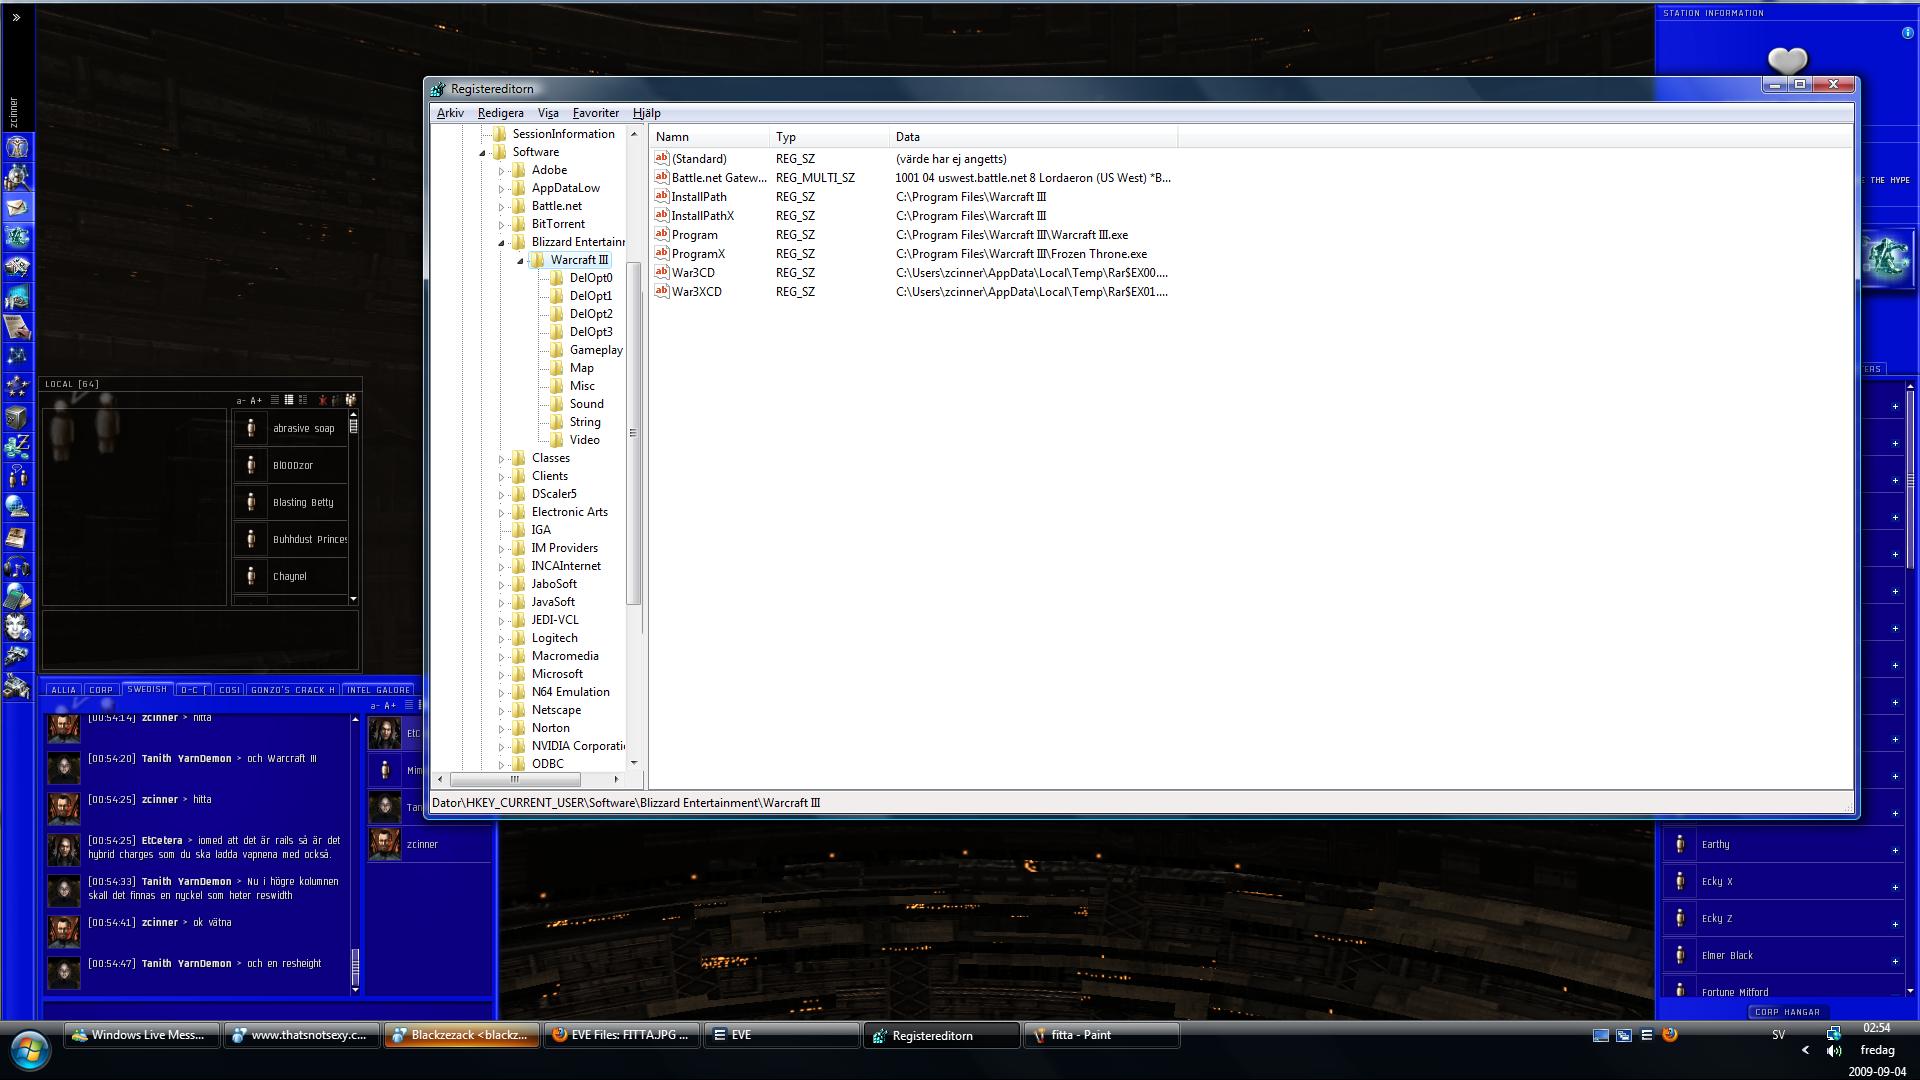The height and width of the screenshot is (1080, 1920).
Task: Click Firefox icon in system tray
Action: [x=1669, y=1035]
